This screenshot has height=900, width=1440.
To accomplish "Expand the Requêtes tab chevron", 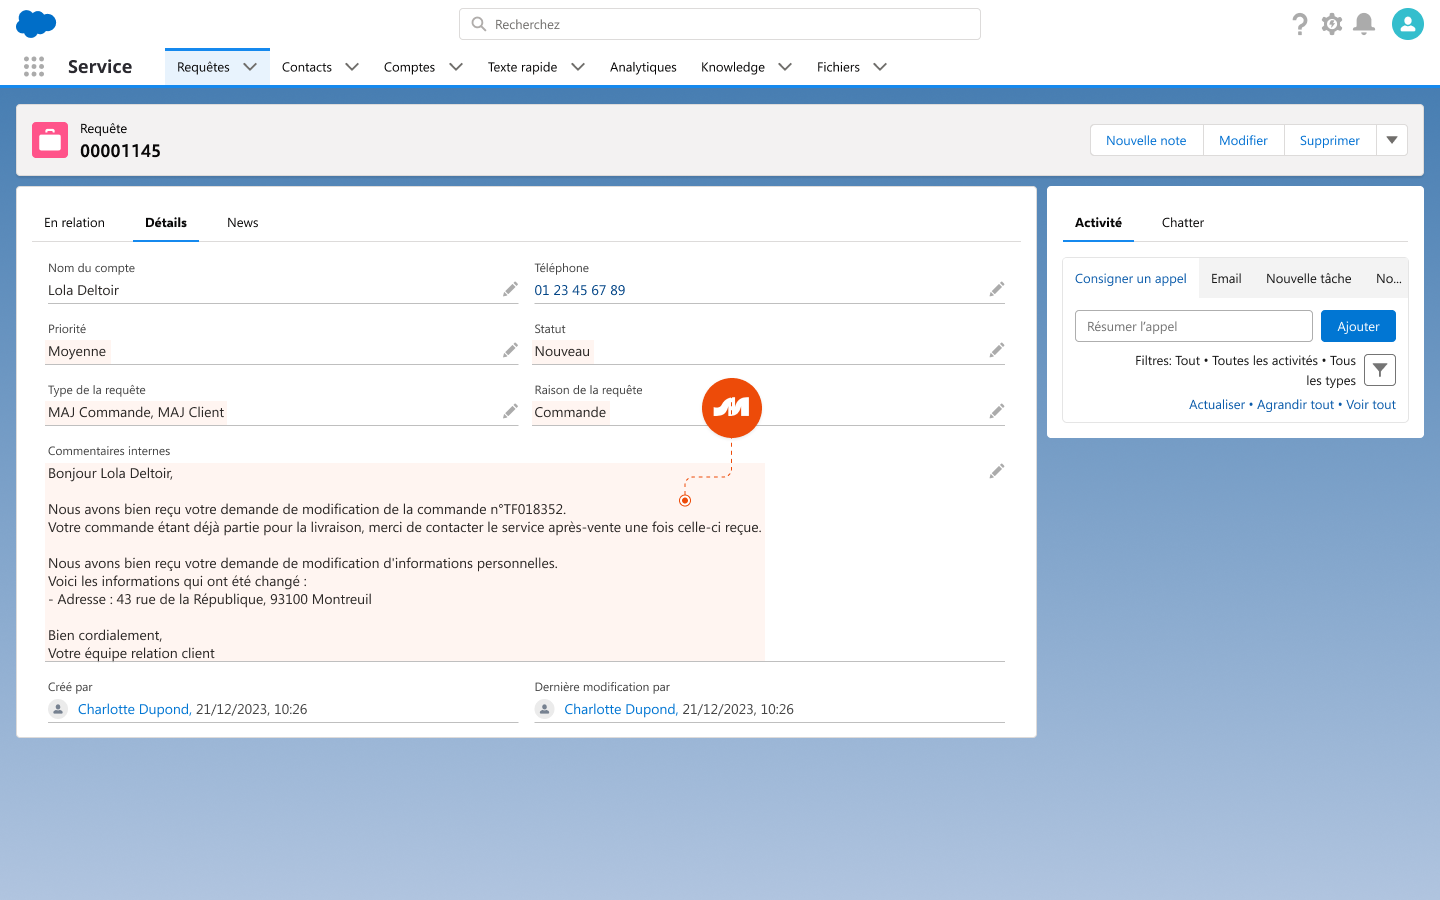I will click(x=250, y=67).
